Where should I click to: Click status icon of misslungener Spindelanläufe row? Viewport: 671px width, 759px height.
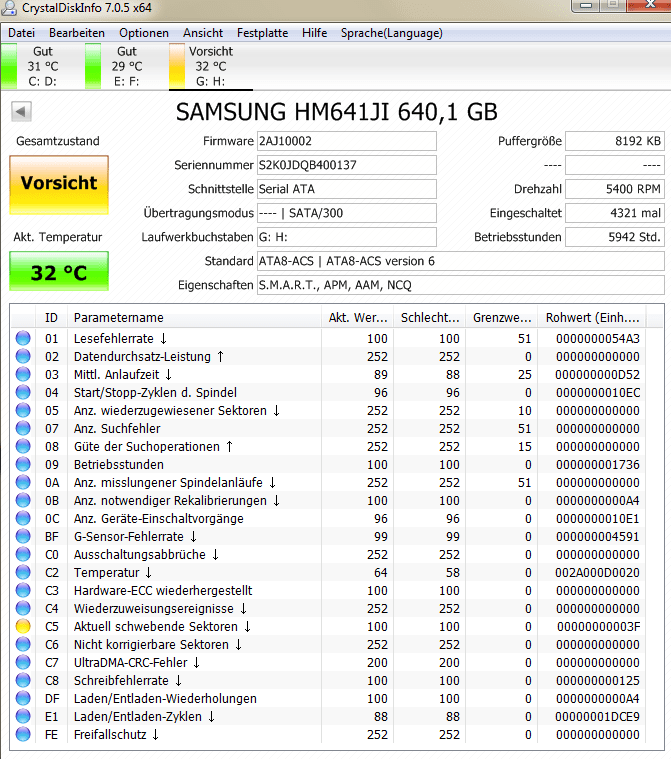23,482
